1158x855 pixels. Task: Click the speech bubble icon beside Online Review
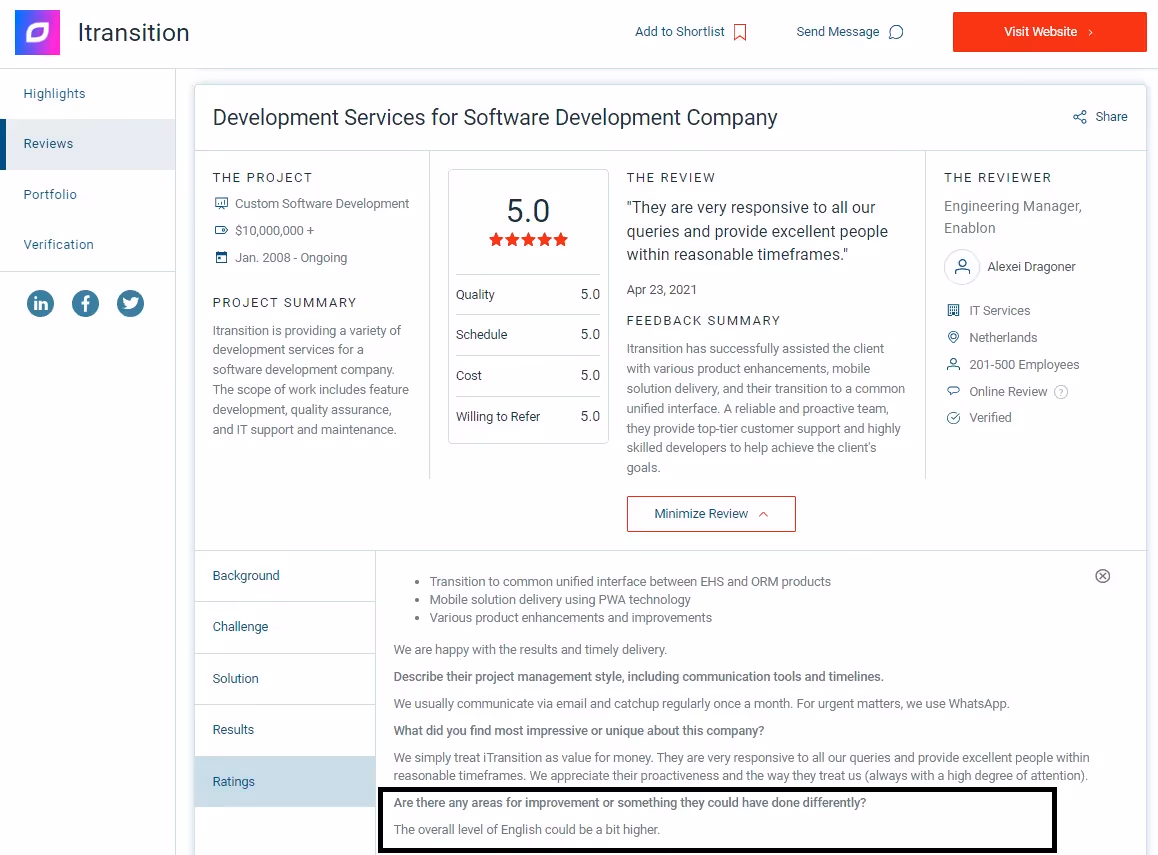953,391
